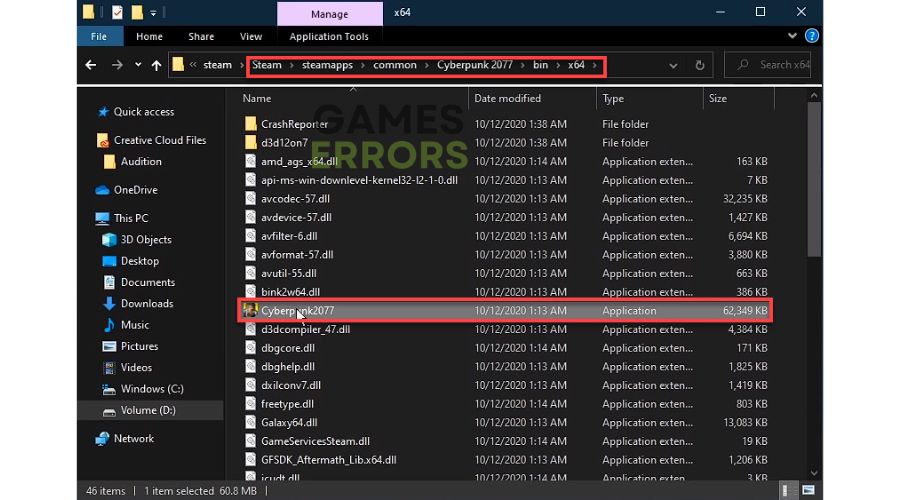This screenshot has height=500, width=900.
Task: Open the File Explorer help icon
Action: point(812,36)
